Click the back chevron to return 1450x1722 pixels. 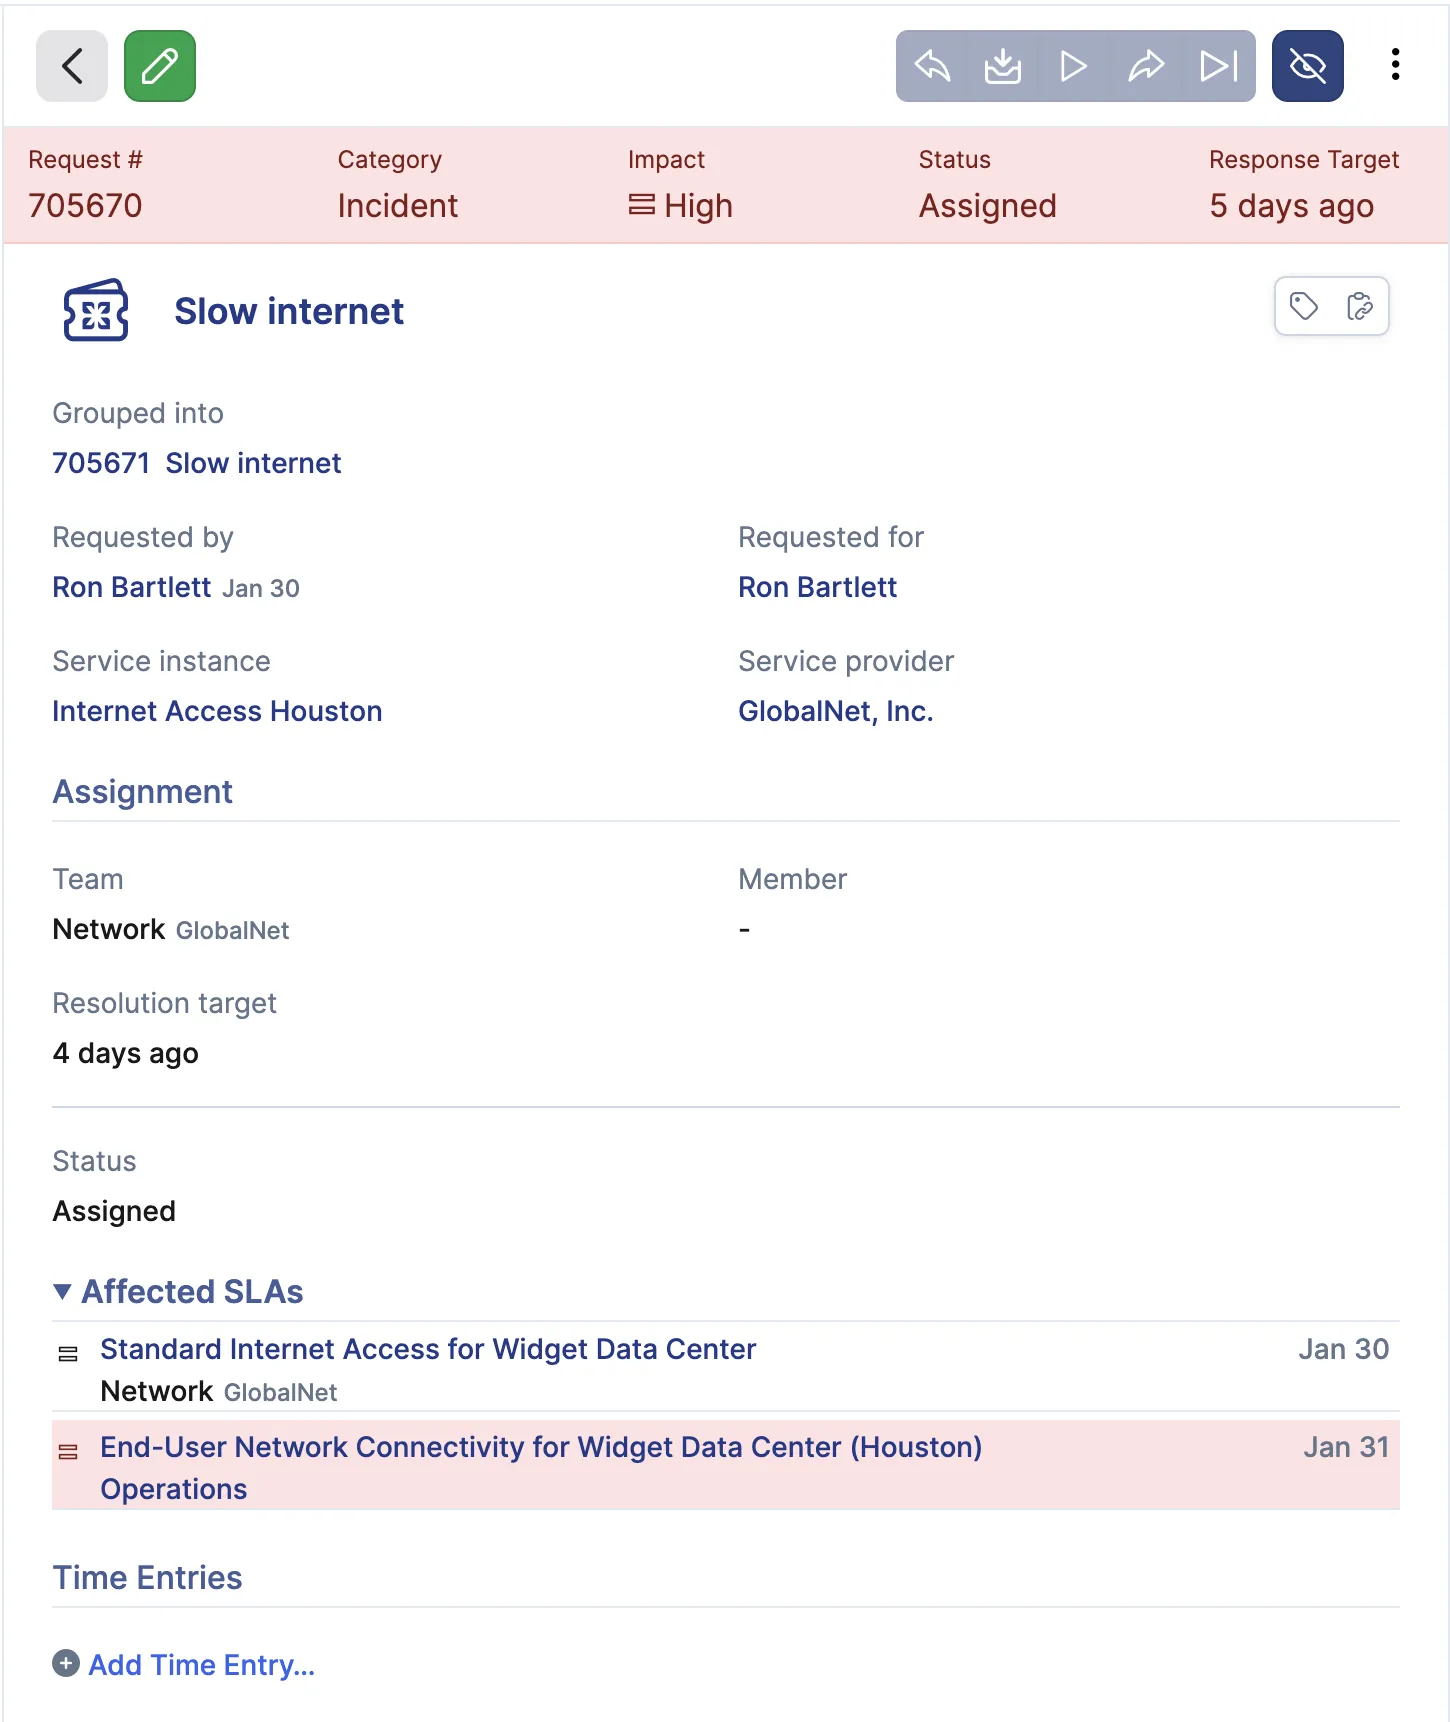71,66
